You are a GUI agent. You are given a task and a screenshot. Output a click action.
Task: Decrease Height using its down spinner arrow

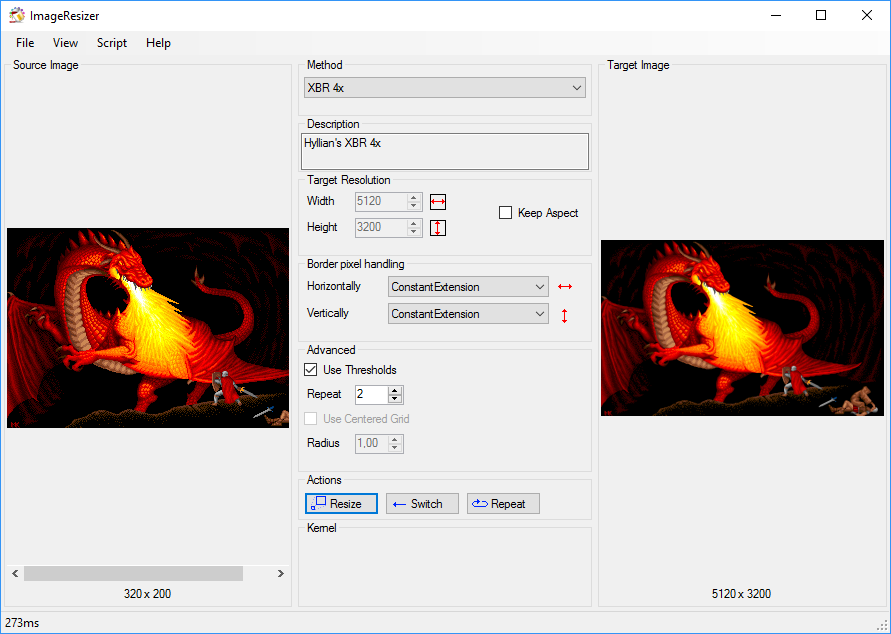tap(414, 232)
